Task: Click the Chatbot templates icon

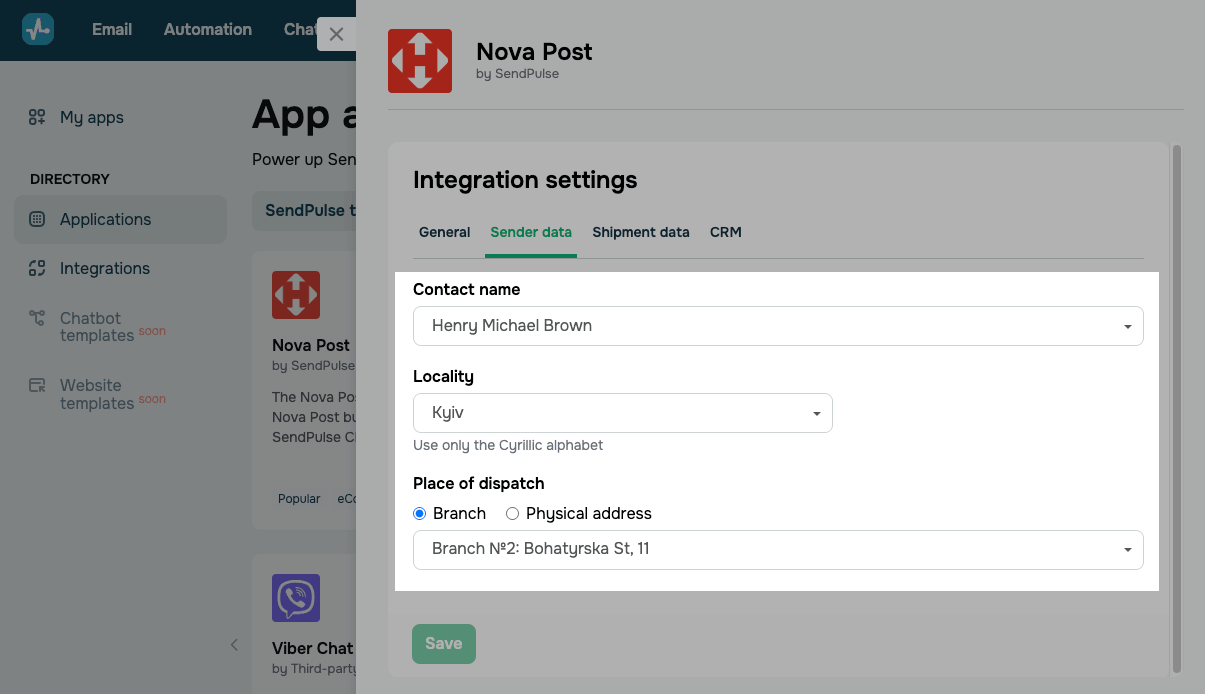Action: point(37,318)
